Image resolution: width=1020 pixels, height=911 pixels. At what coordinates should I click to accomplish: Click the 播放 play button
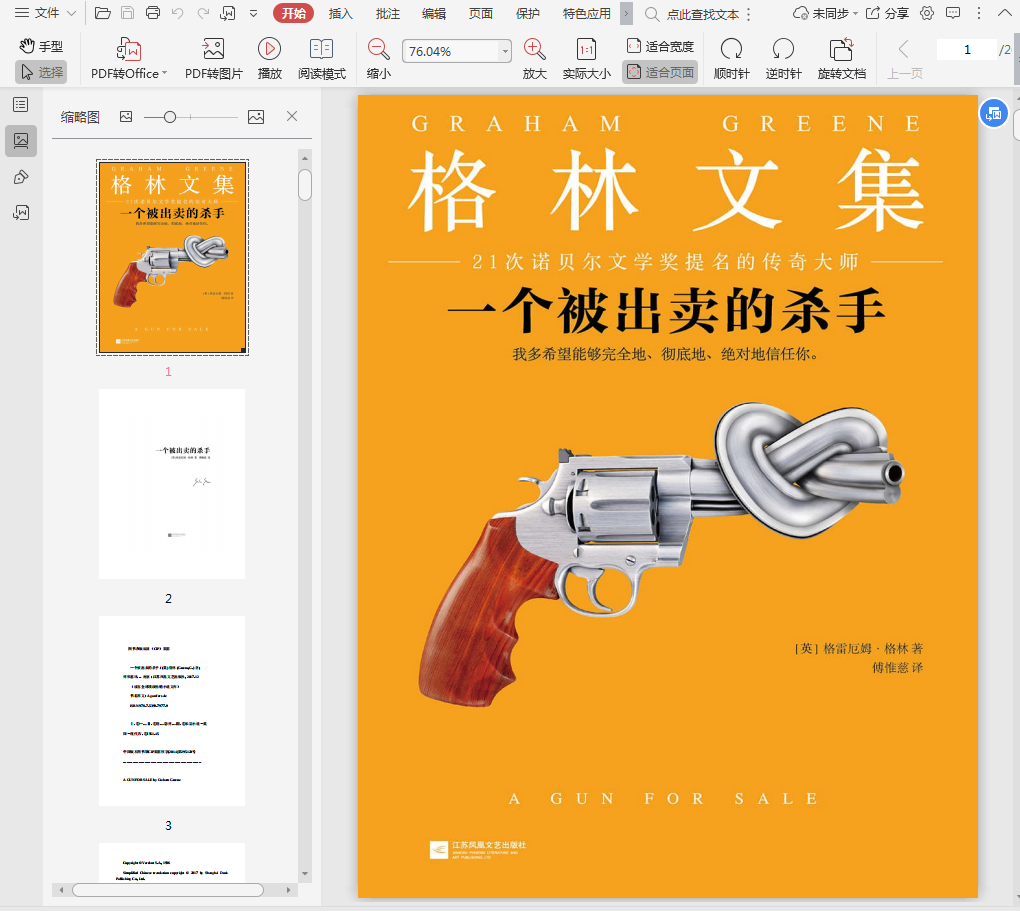269,59
